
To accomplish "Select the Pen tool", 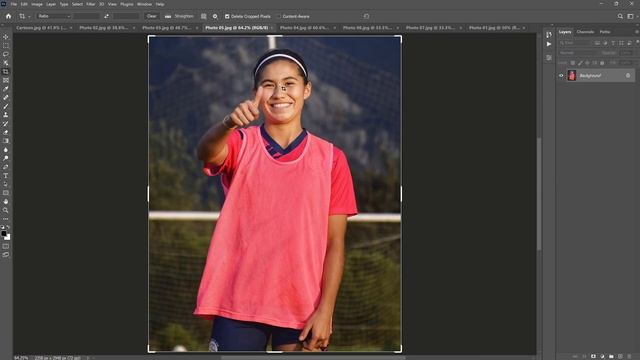I will coord(6,167).
